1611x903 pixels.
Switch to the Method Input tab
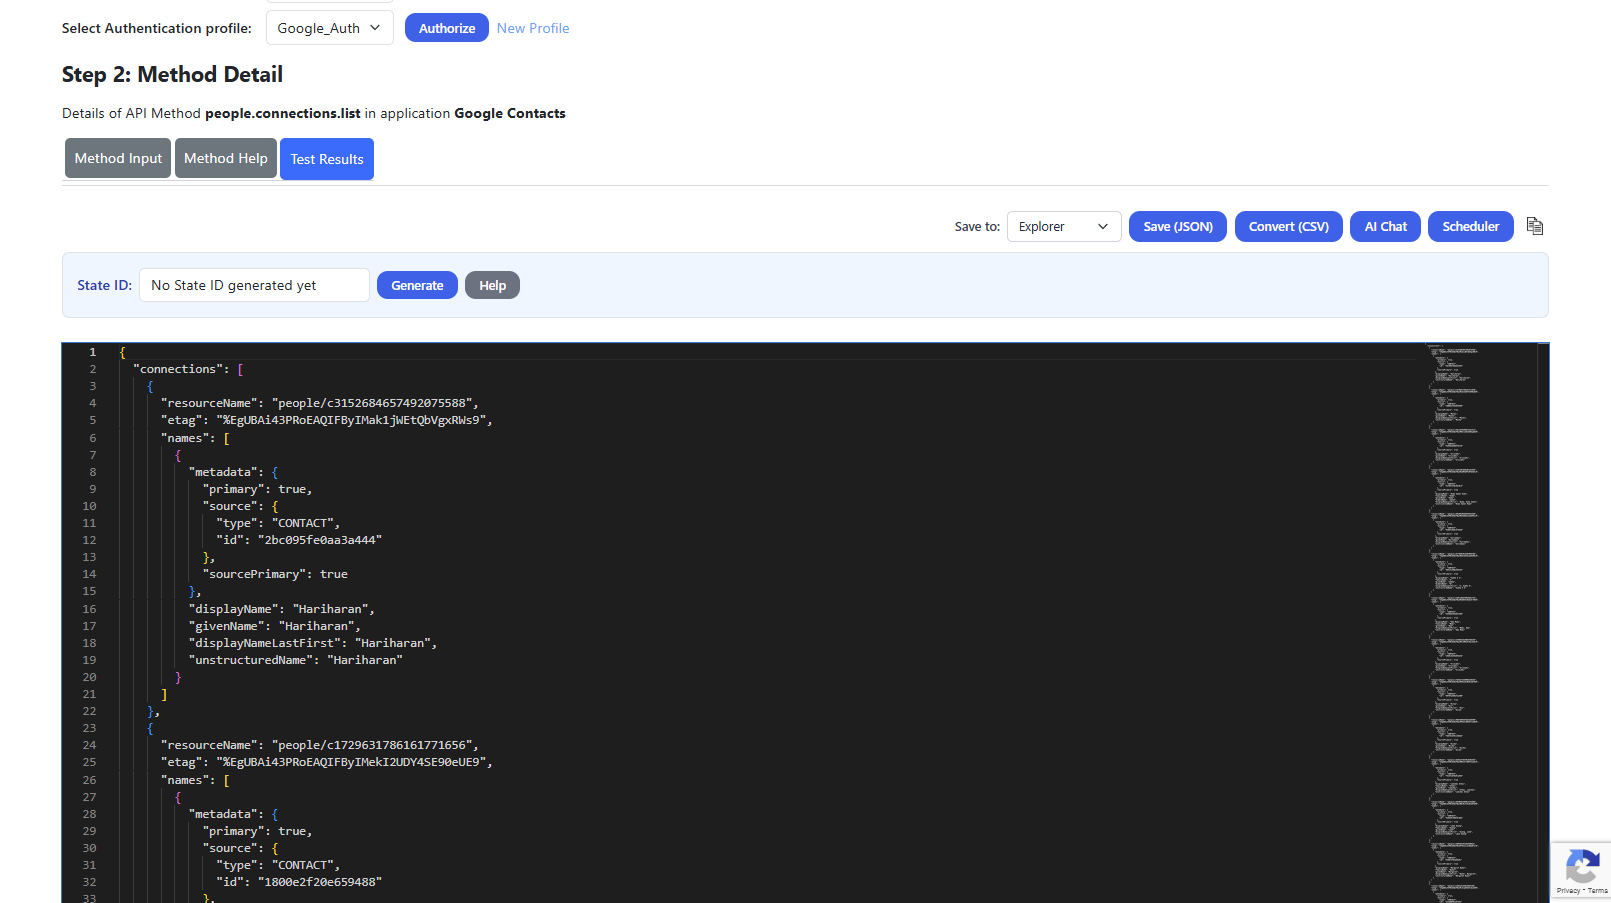[x=118, y=158]
